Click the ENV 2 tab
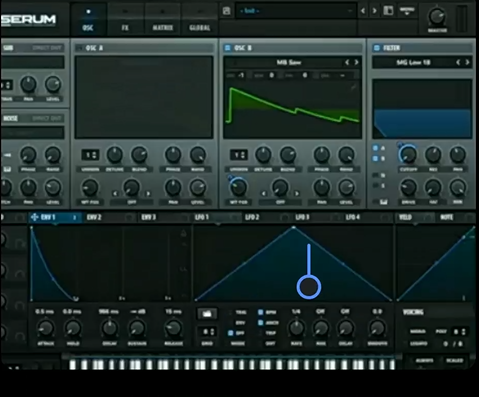 click(94, 217)
